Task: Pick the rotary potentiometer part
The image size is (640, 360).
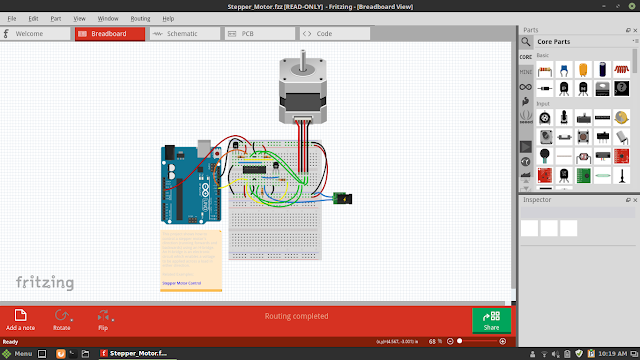Action: click(545, 118)
